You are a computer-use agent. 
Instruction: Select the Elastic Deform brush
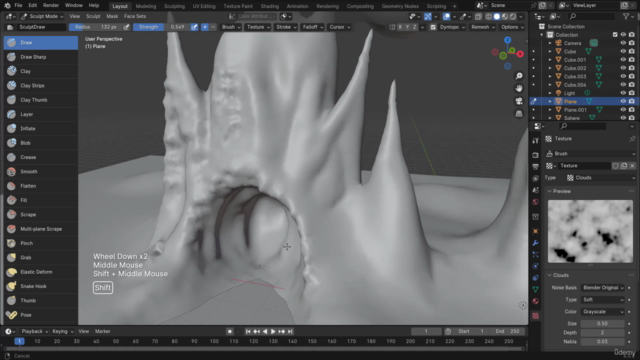(x=41, y=272)
